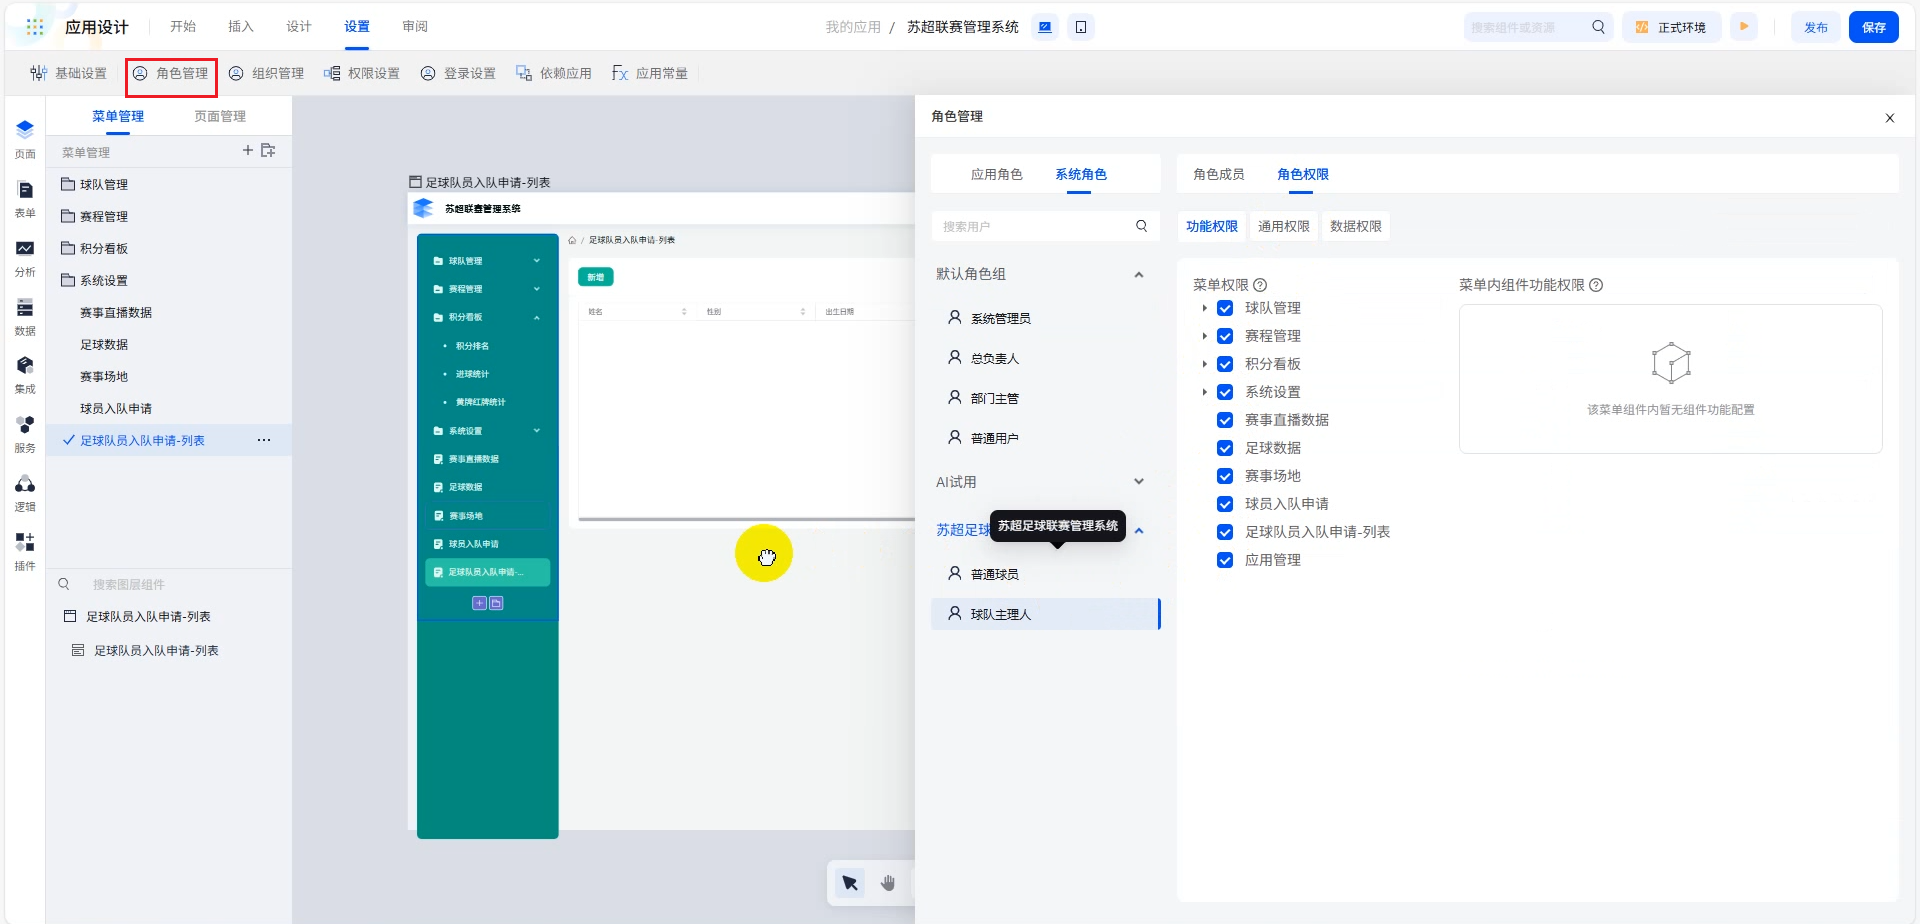Focus the 搜索图层组件 search field
Image resolution: width=1920 pixels, height=924 pixels.
click(x=170, y=584)
